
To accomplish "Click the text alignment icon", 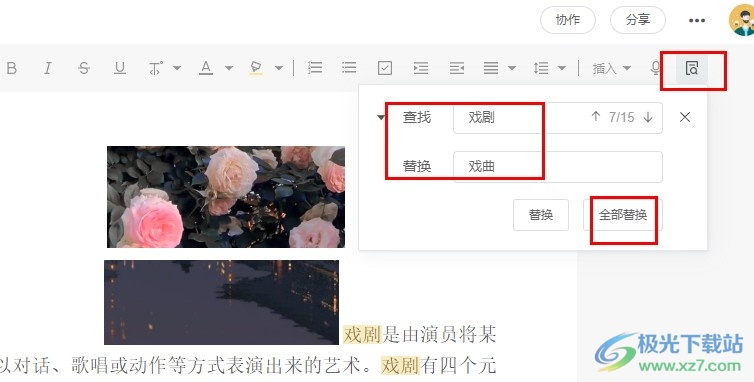I will pyautogui.click(x=491, y=68).
